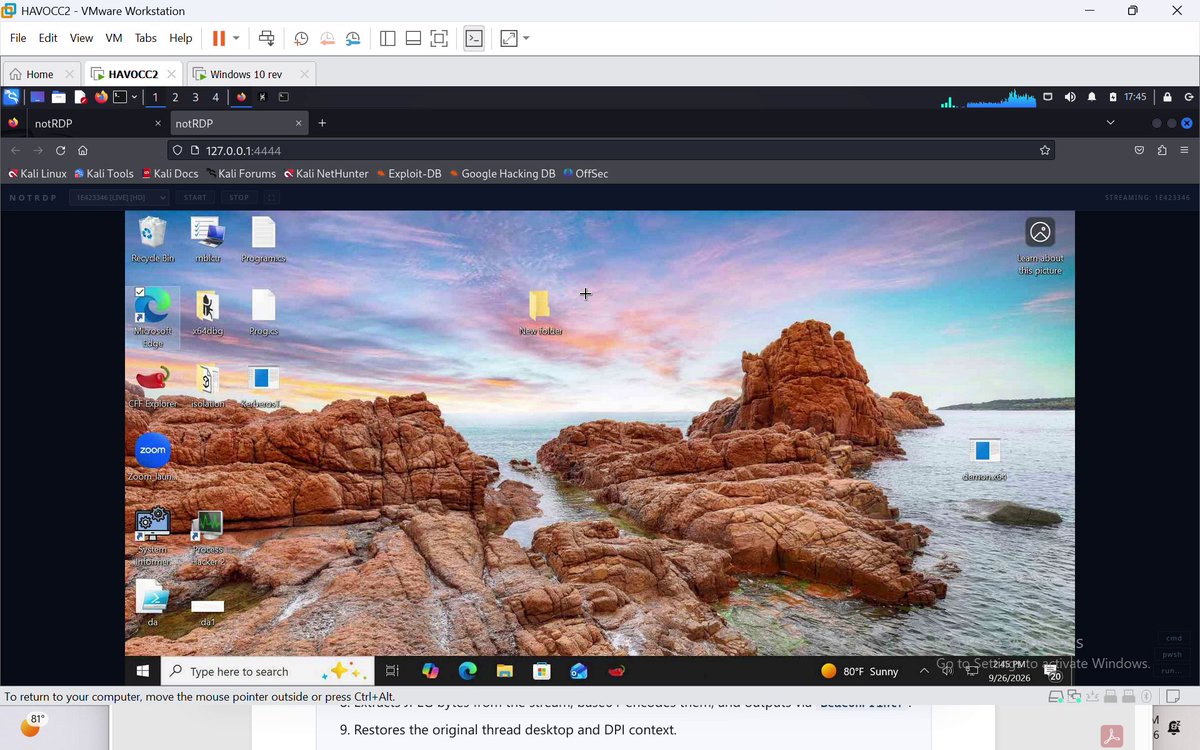1200x750 pixels.
Task: Open the CFF Explorer desktop icon
Action: click(x=152, y=386)
